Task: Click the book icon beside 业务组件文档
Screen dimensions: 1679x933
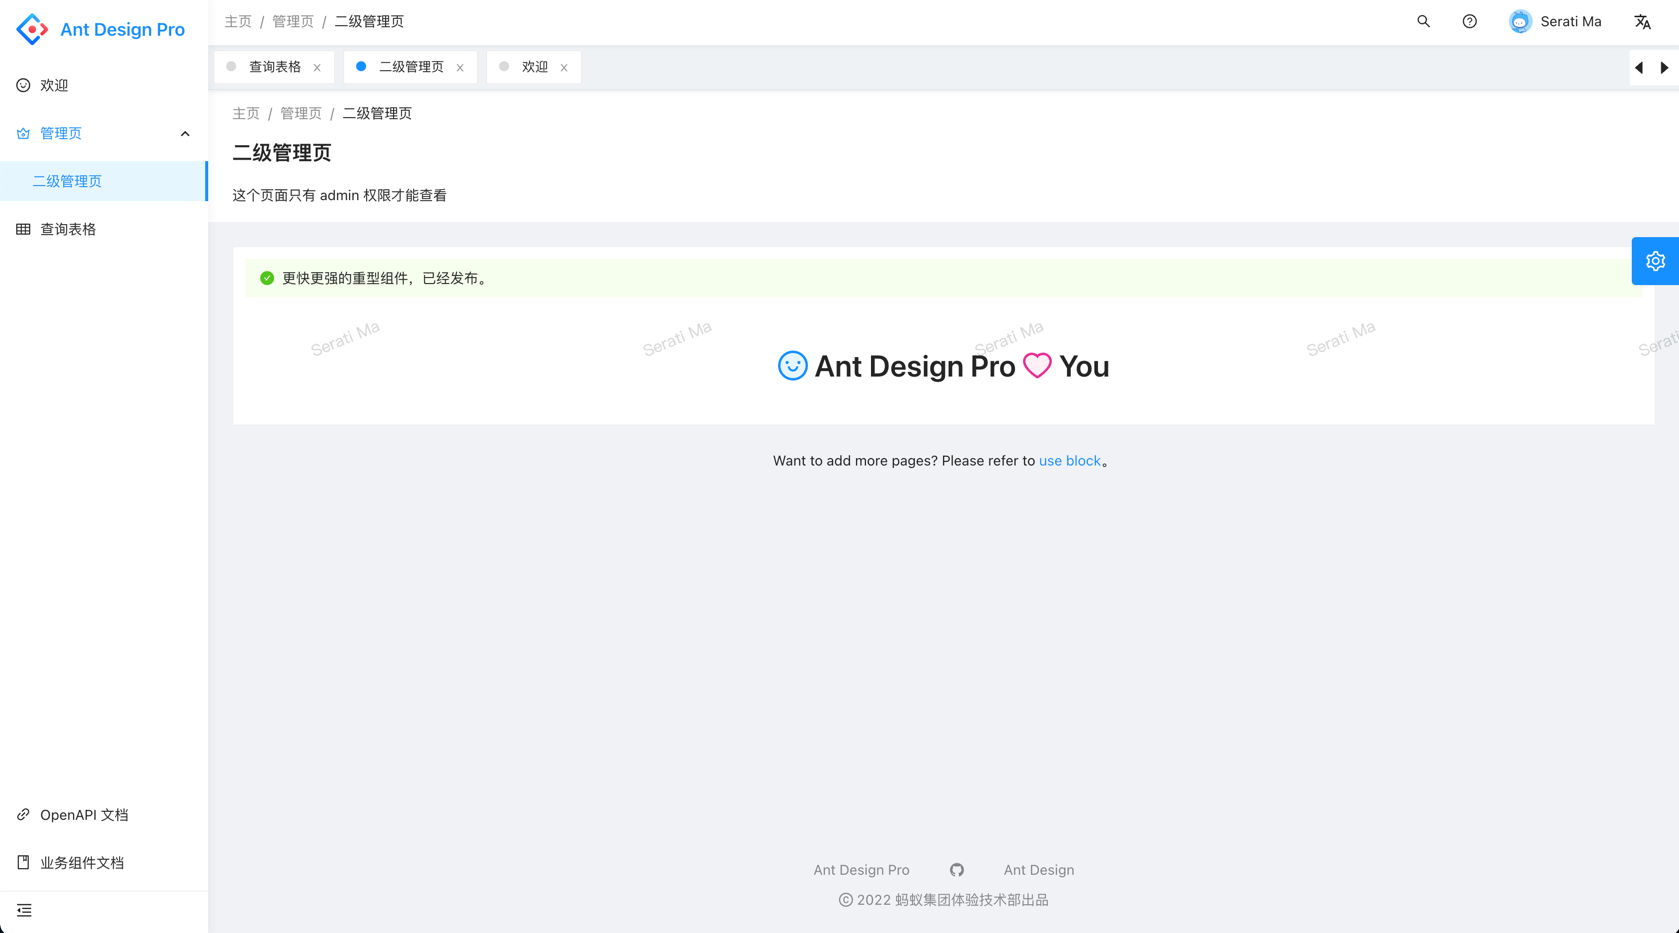Action: click(23, 862)
